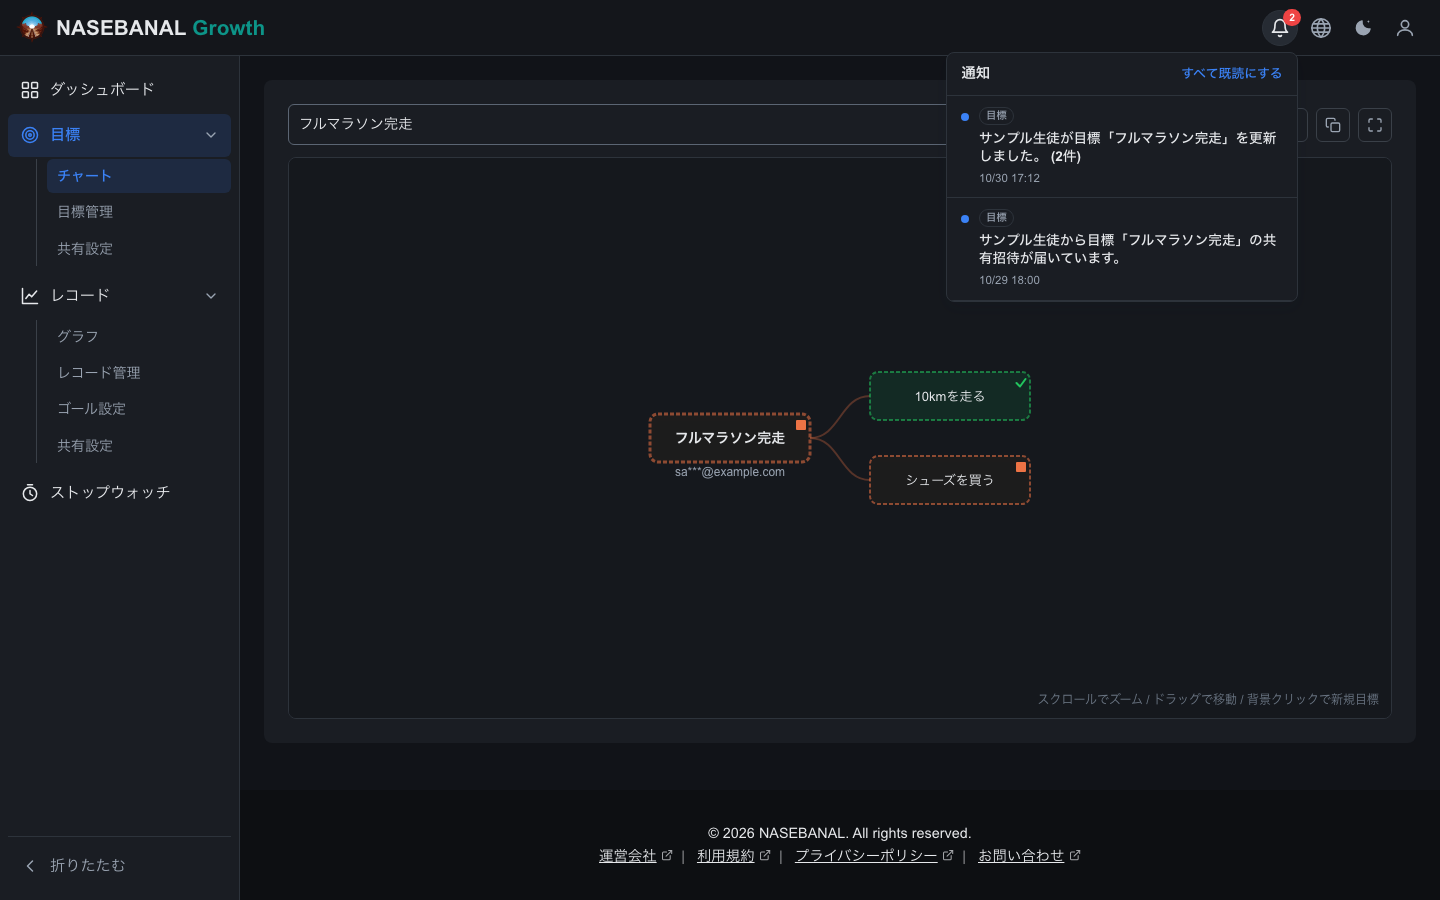Click すべて既読にする link
Screen dimensions: 1440x900
pos(1232,73)
